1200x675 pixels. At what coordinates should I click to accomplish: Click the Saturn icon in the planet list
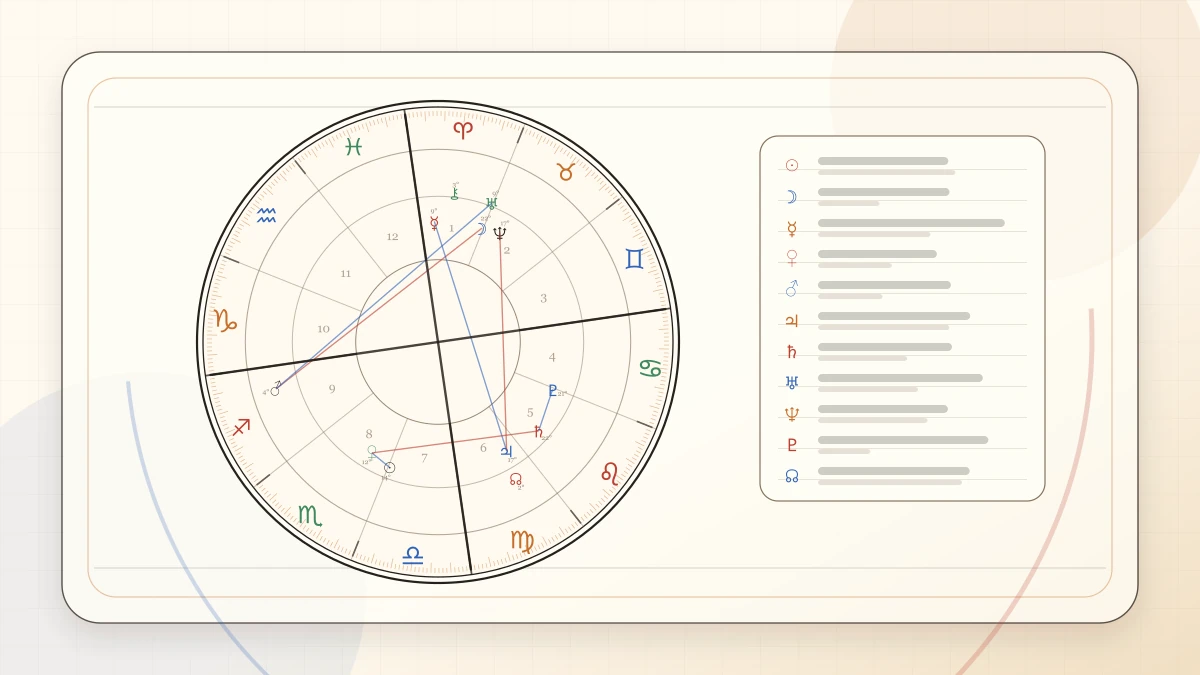[x=792, y=352]
